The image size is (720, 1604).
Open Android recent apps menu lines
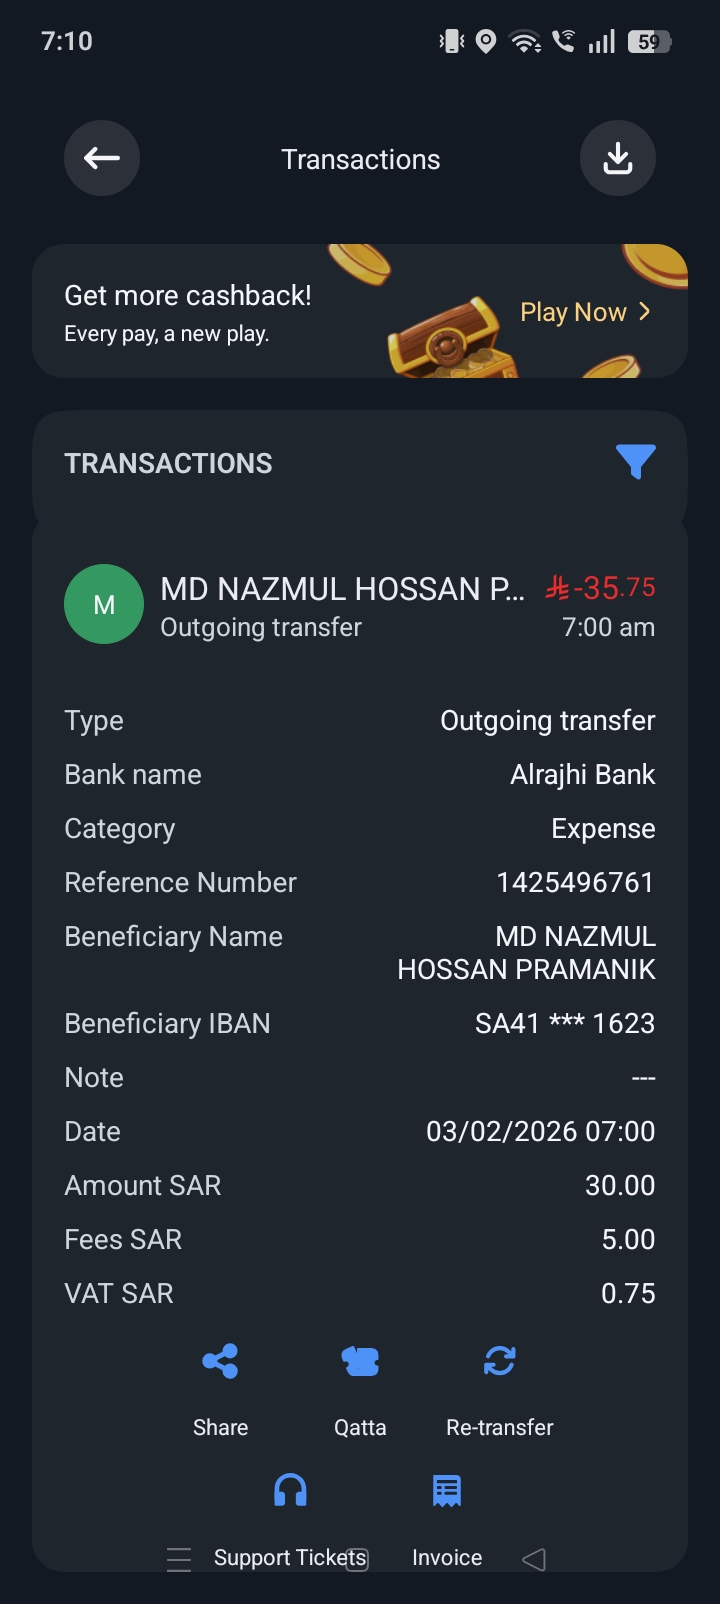(x=179, y=1559)
